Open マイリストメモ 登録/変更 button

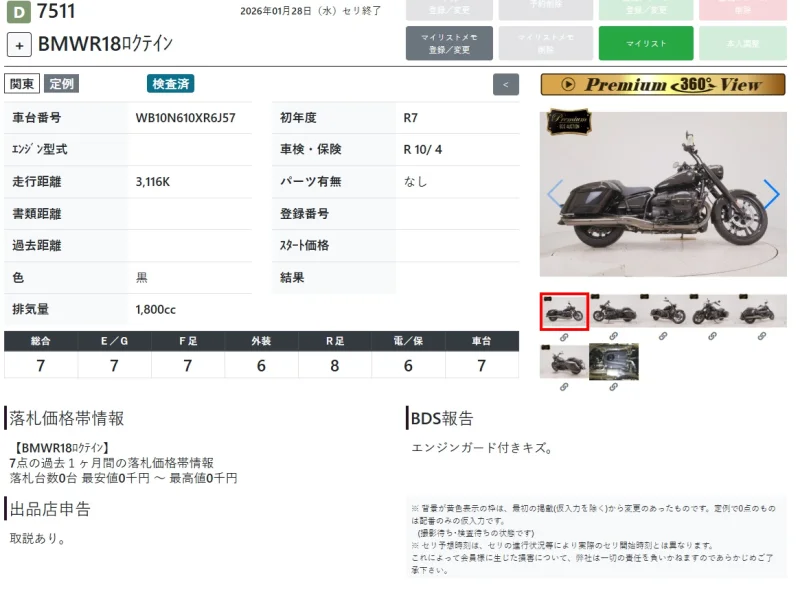pos(449,43)
